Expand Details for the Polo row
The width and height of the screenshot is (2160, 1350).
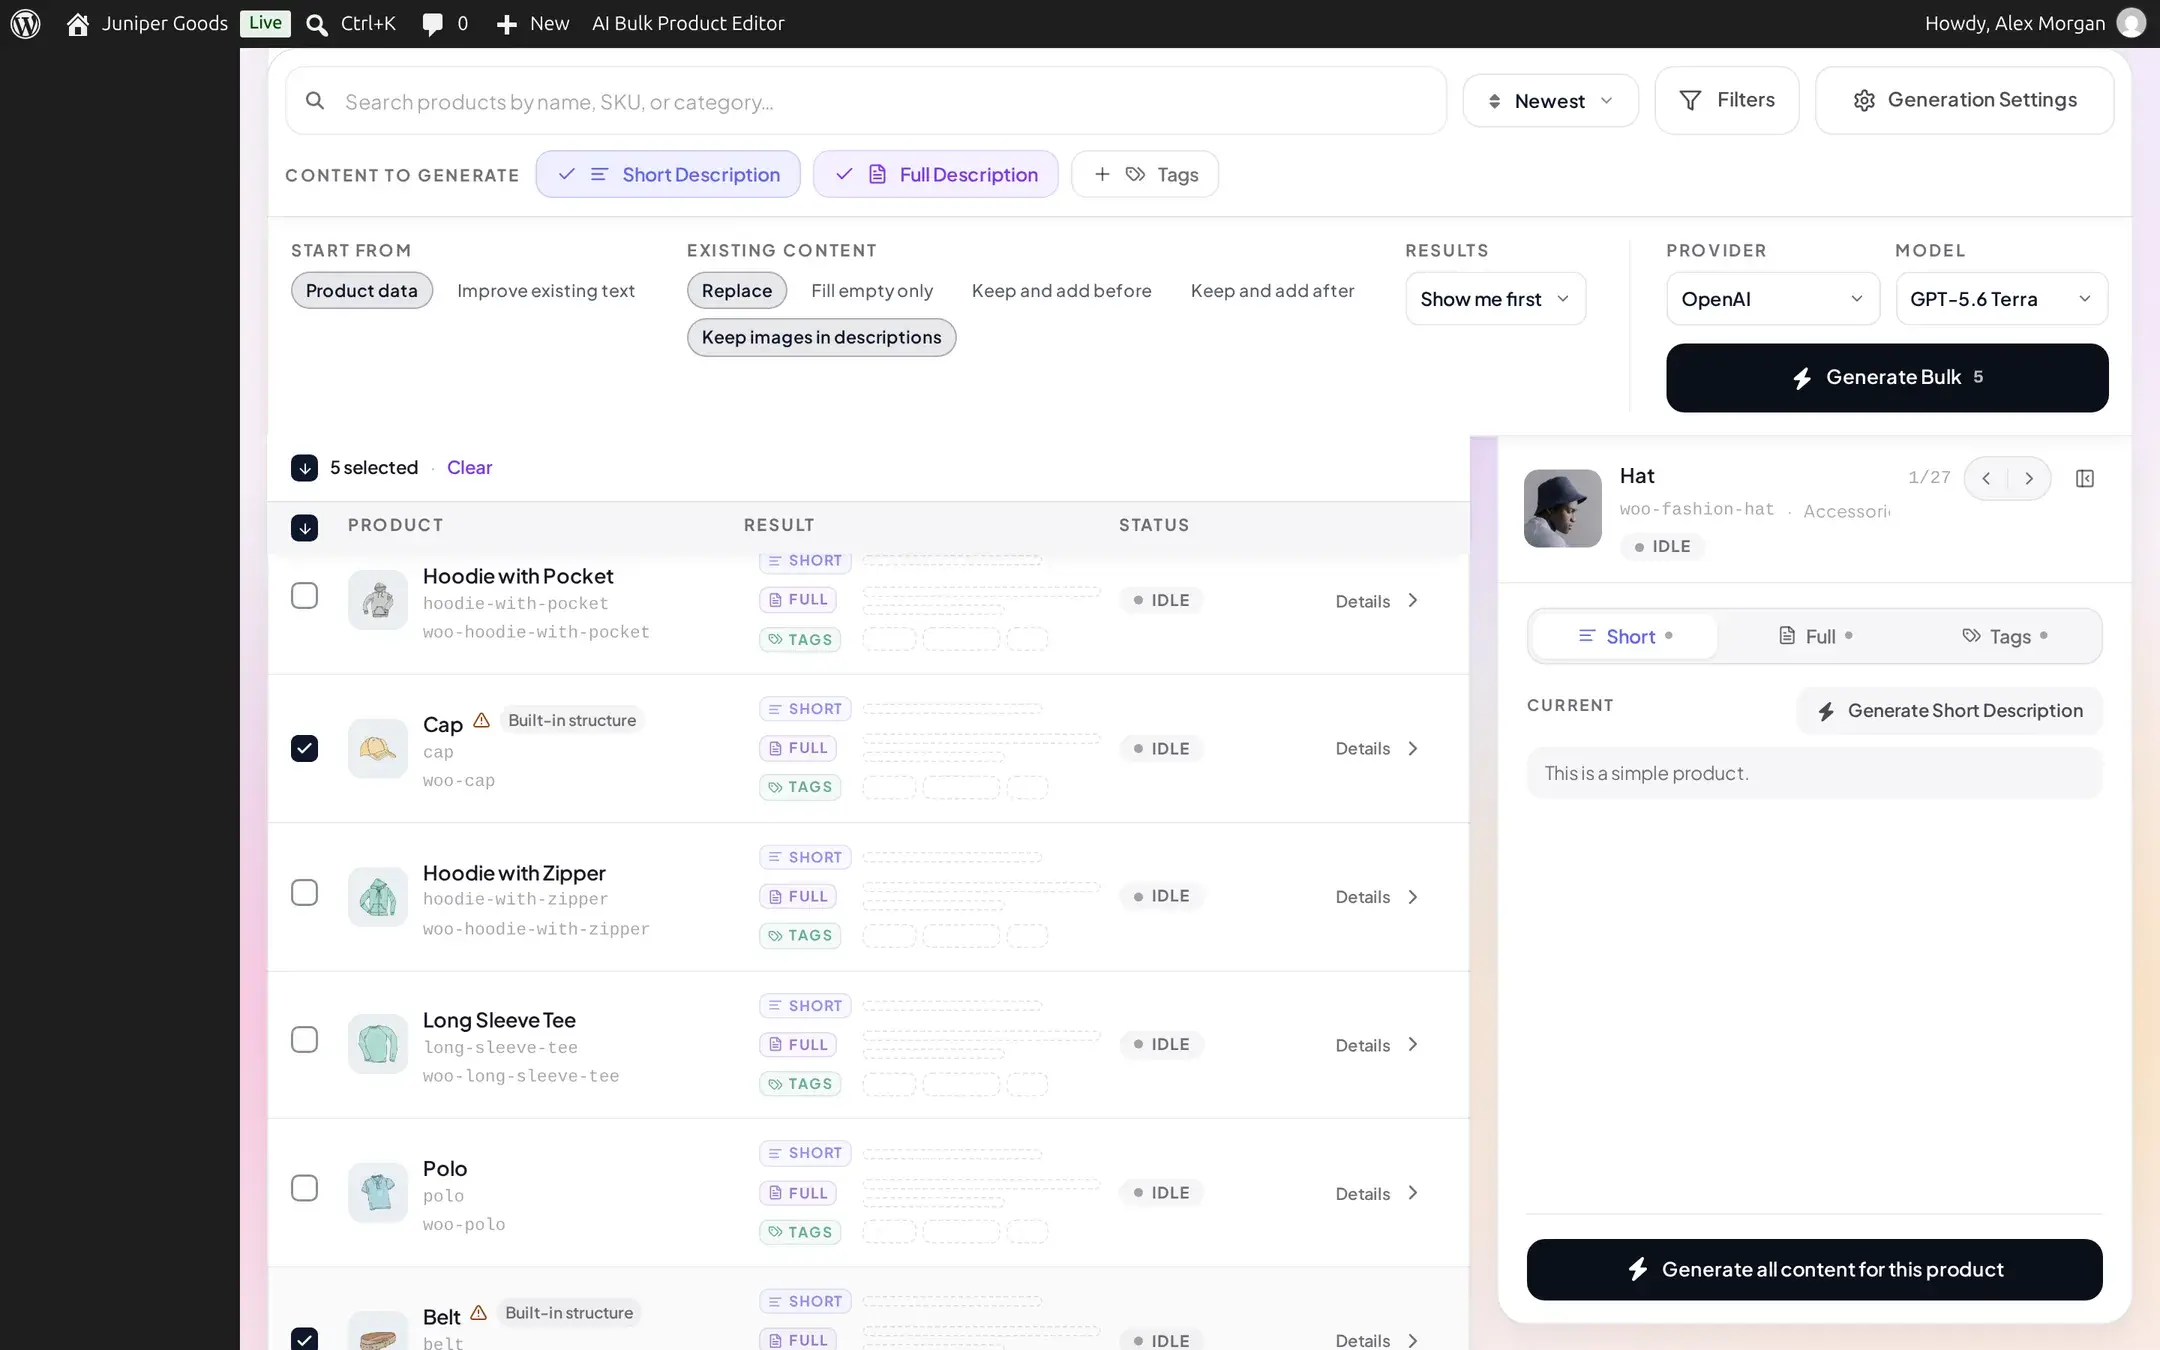coord(1377,1193)
